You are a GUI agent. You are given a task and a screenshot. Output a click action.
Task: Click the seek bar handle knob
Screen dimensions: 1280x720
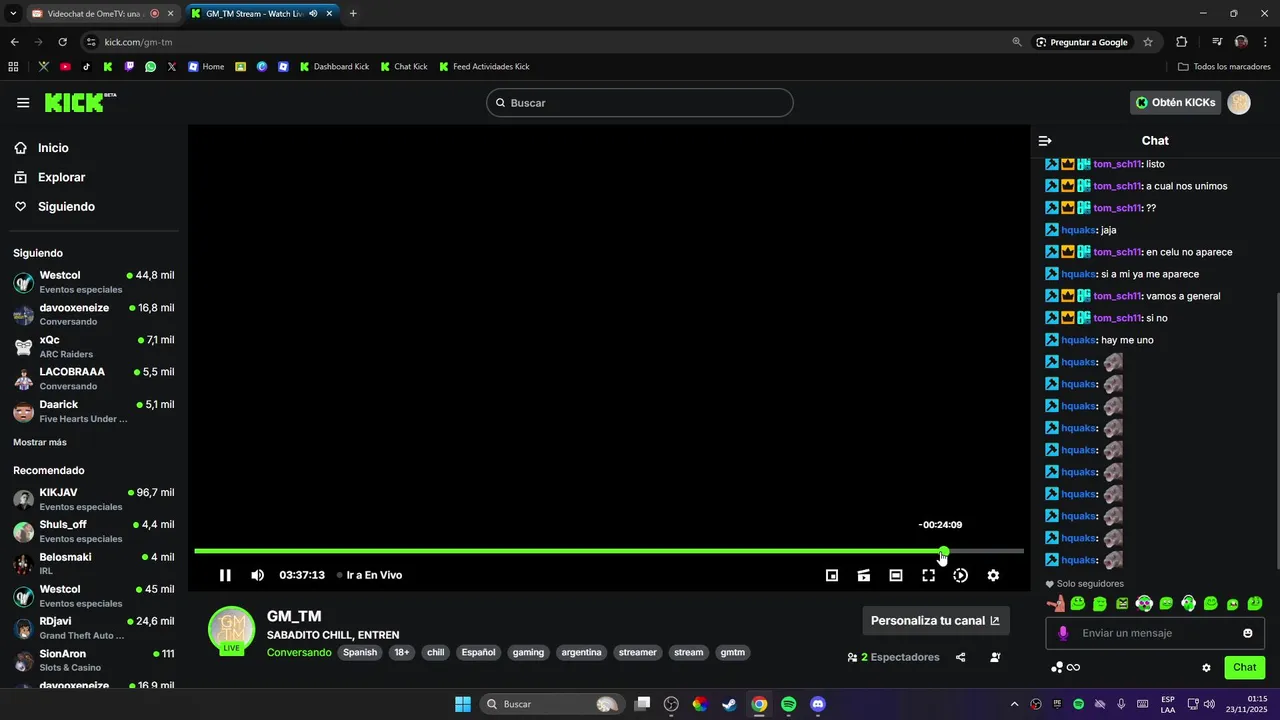coord(944,551)
